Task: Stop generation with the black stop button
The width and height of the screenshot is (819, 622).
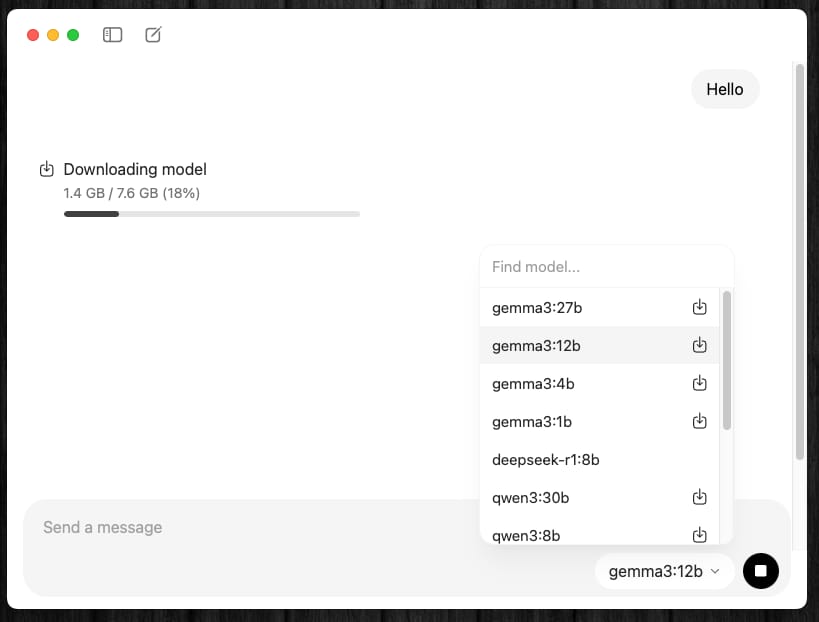Action: coord(761,571)
